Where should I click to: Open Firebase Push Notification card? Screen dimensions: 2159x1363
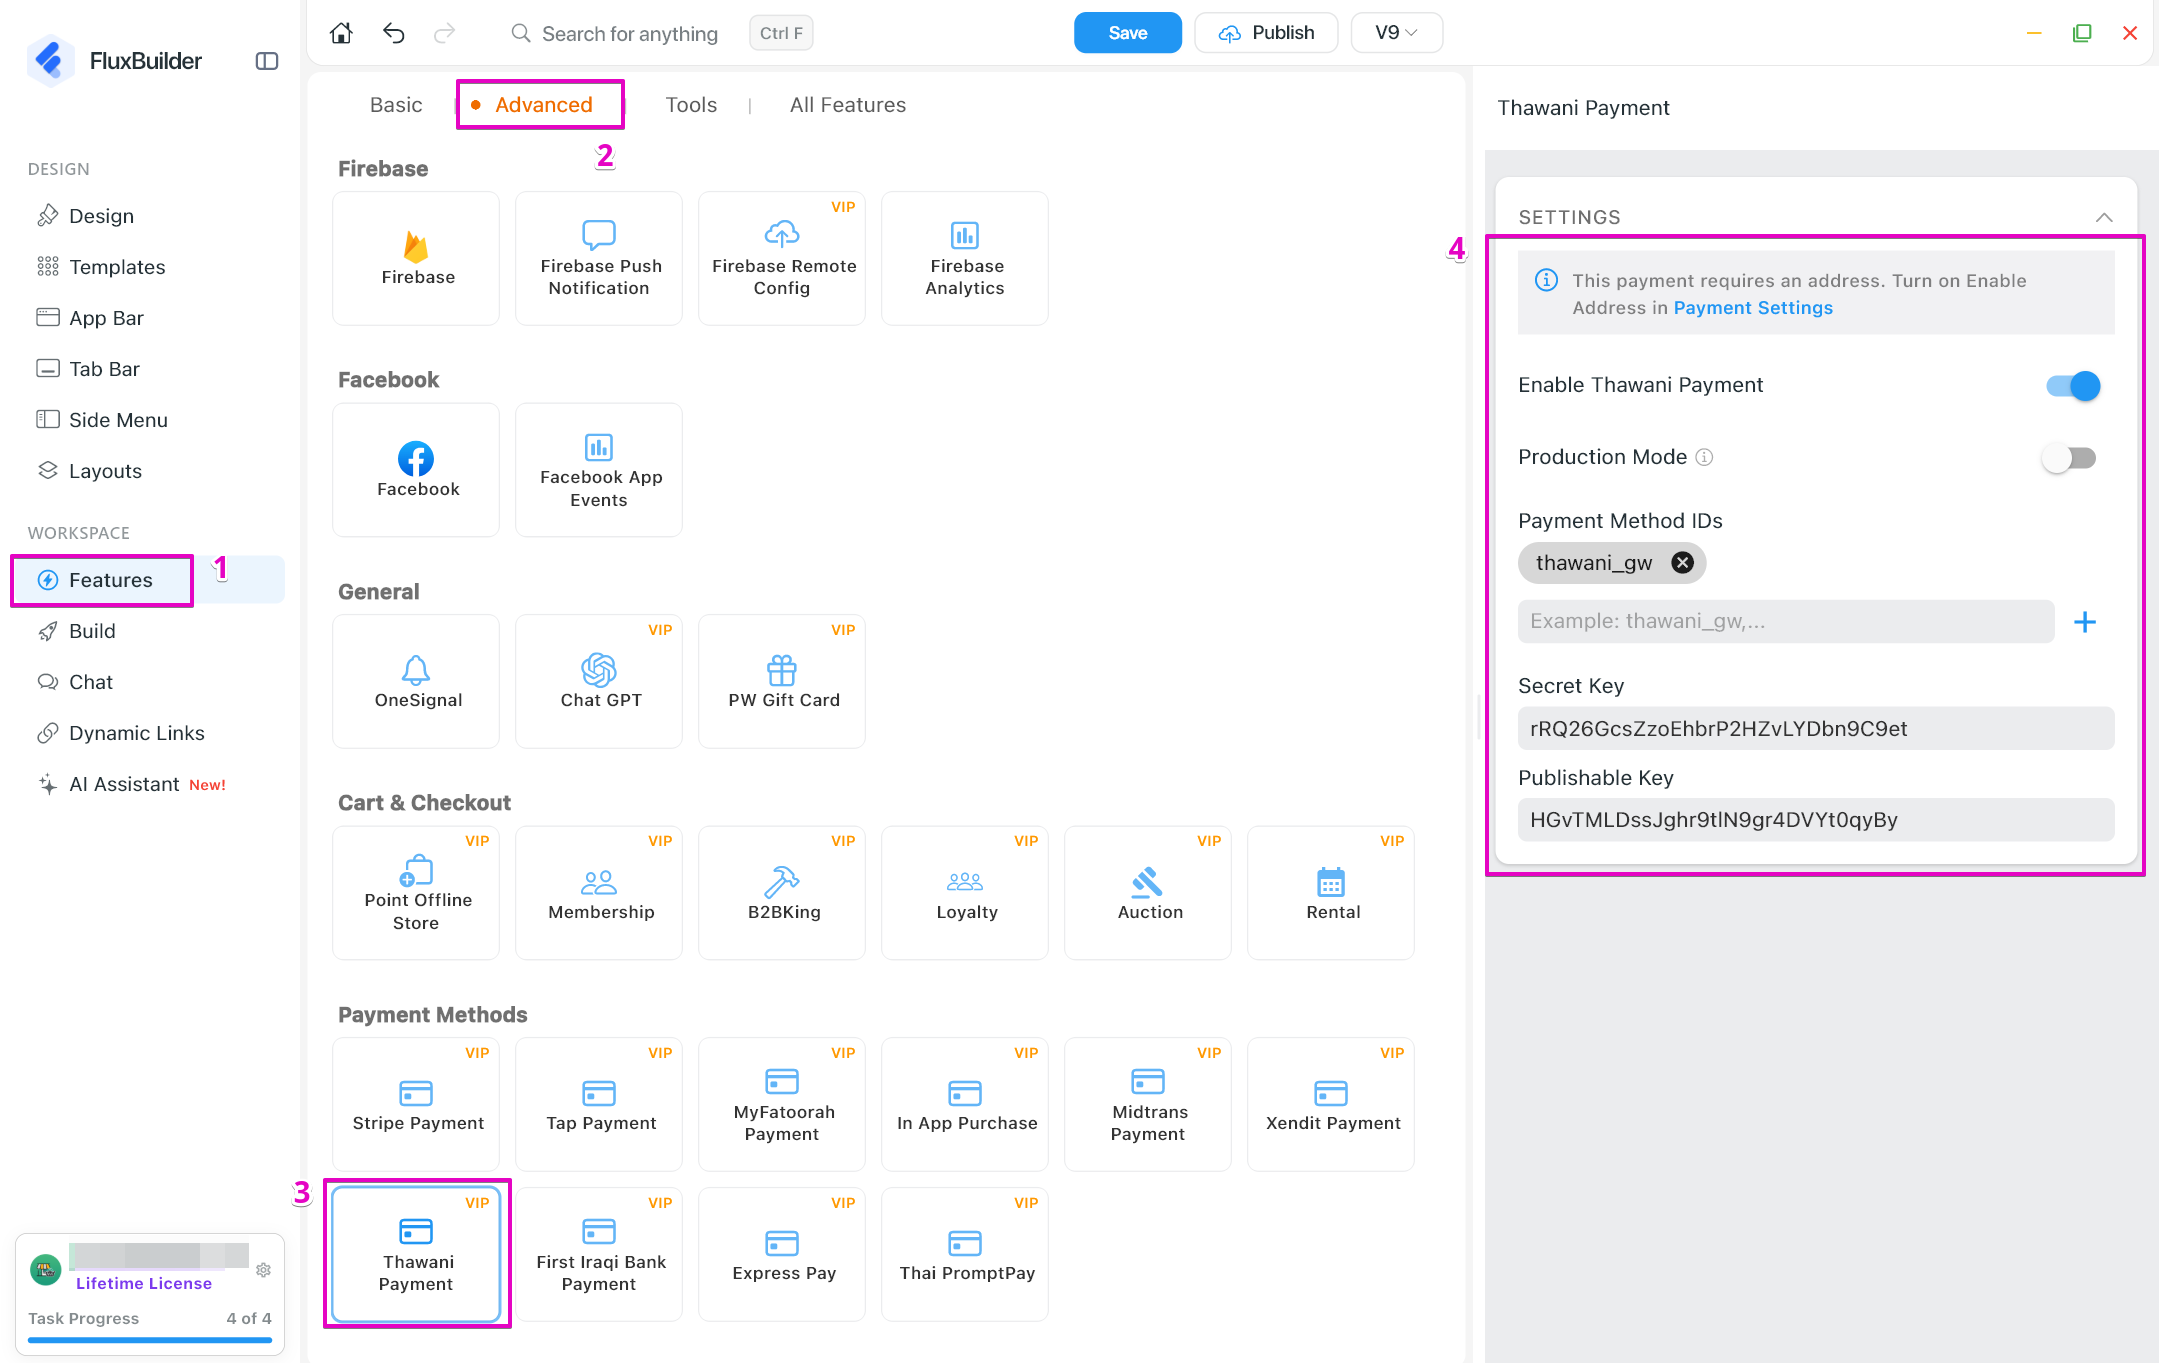(599, 258)
